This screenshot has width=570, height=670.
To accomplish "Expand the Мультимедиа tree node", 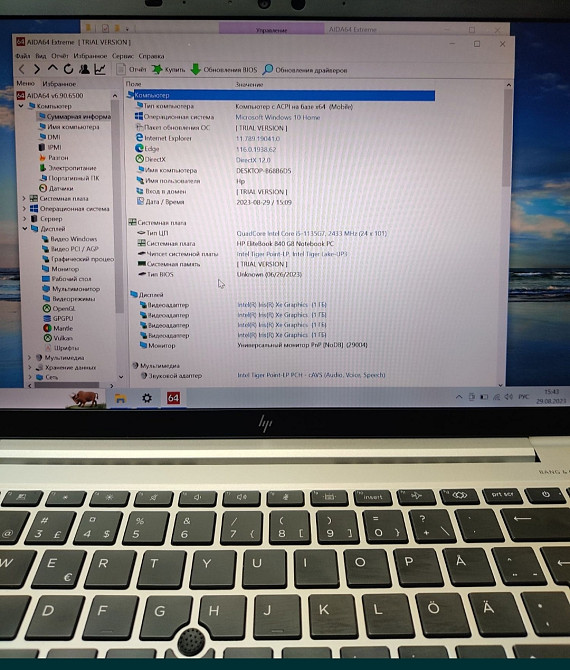I will pyautogui.click(x=29, y=358).
